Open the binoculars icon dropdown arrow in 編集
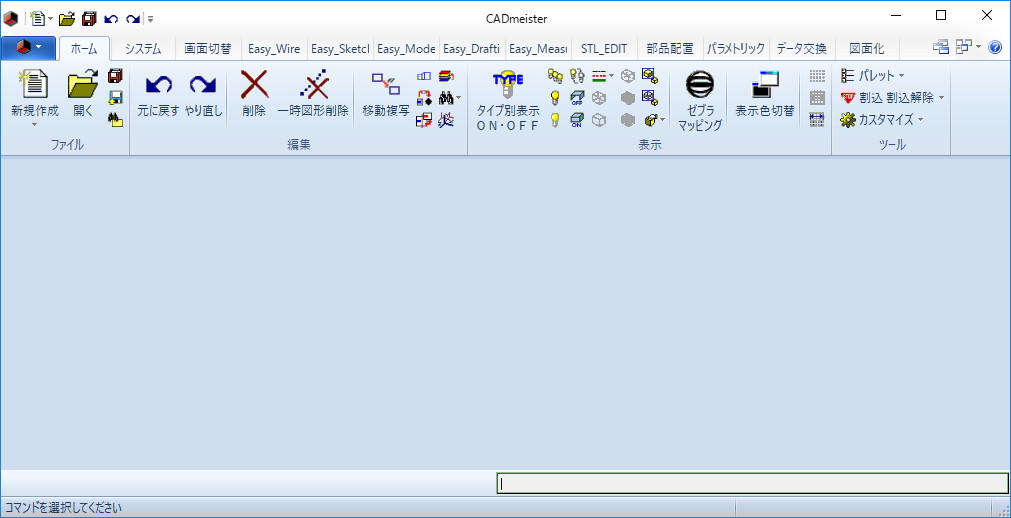The width and height of the screenshot is (1011, 518). pos(458,98)
